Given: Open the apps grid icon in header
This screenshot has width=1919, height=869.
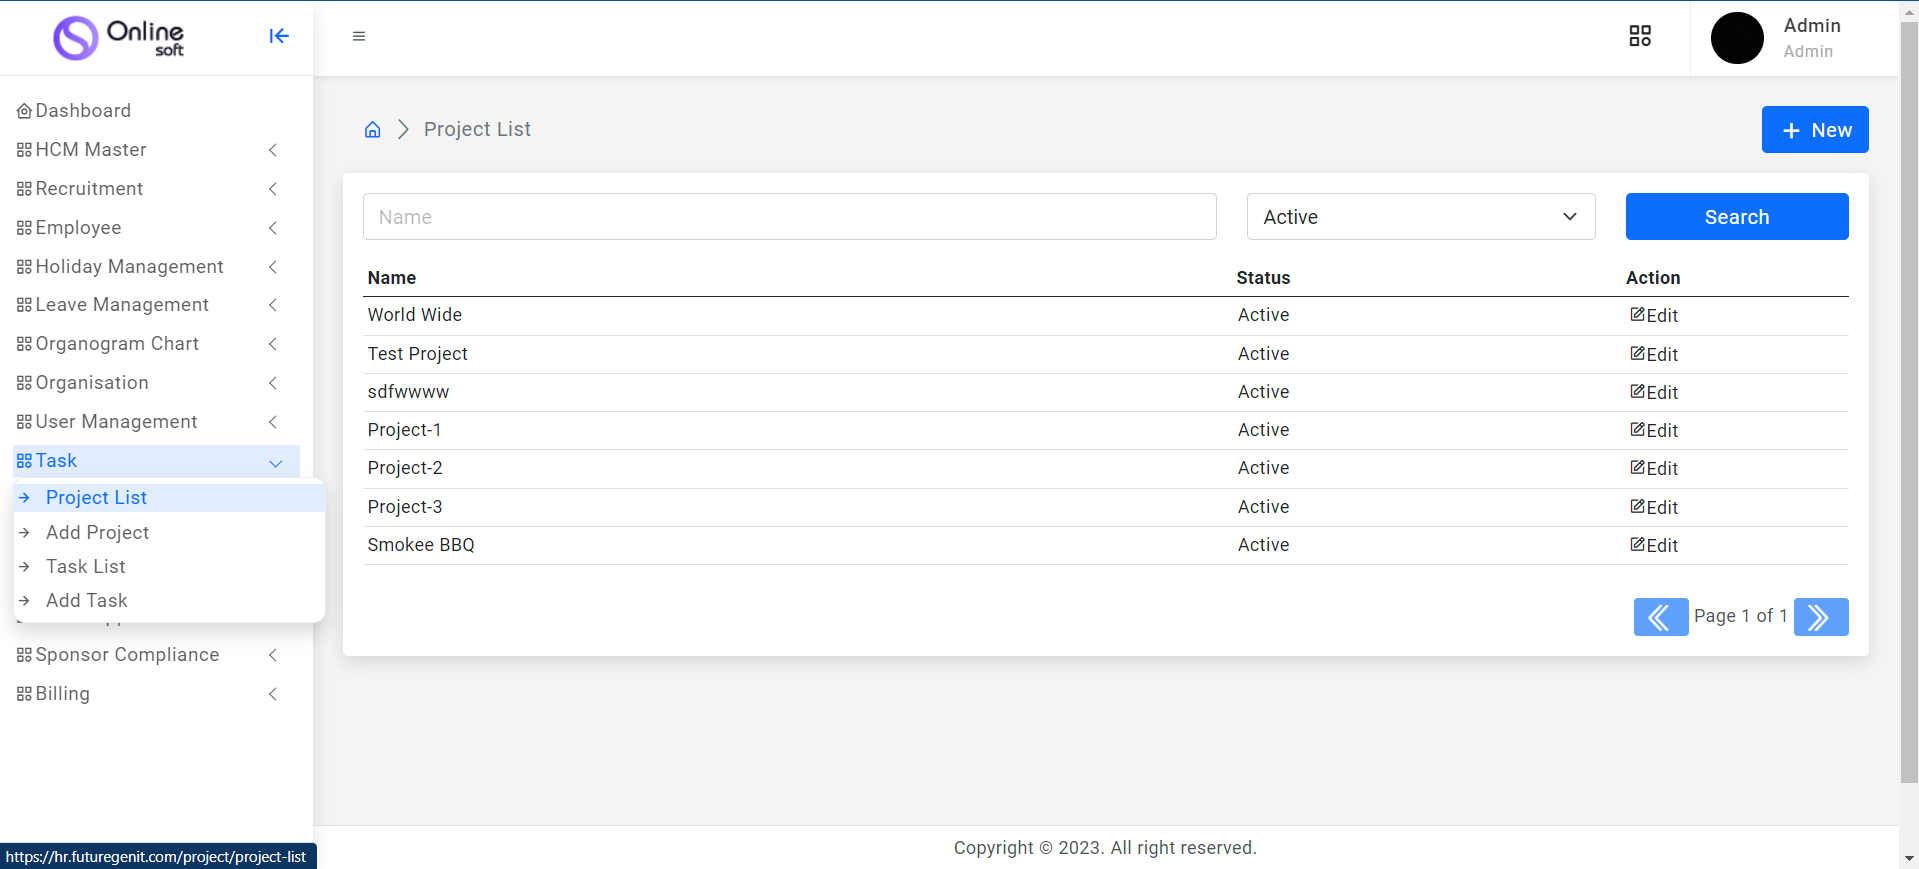Looking at the screenshot, I should [1640, 36].
